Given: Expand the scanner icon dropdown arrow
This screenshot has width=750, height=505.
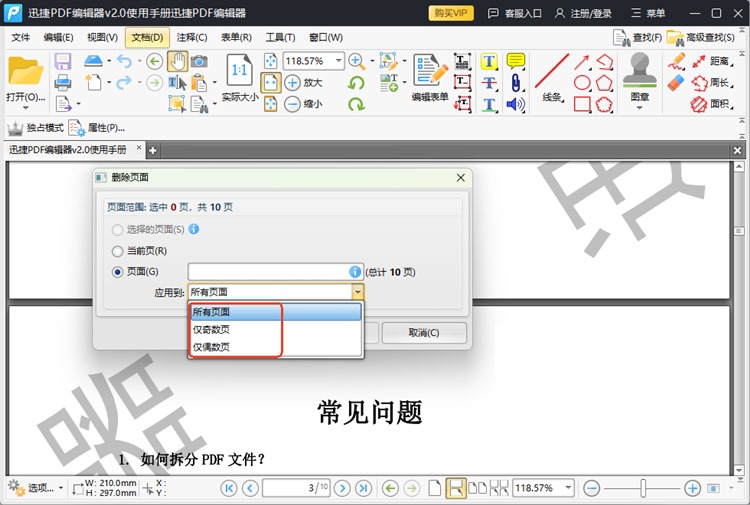Looking at the screenshot, I should pos(109,61).
